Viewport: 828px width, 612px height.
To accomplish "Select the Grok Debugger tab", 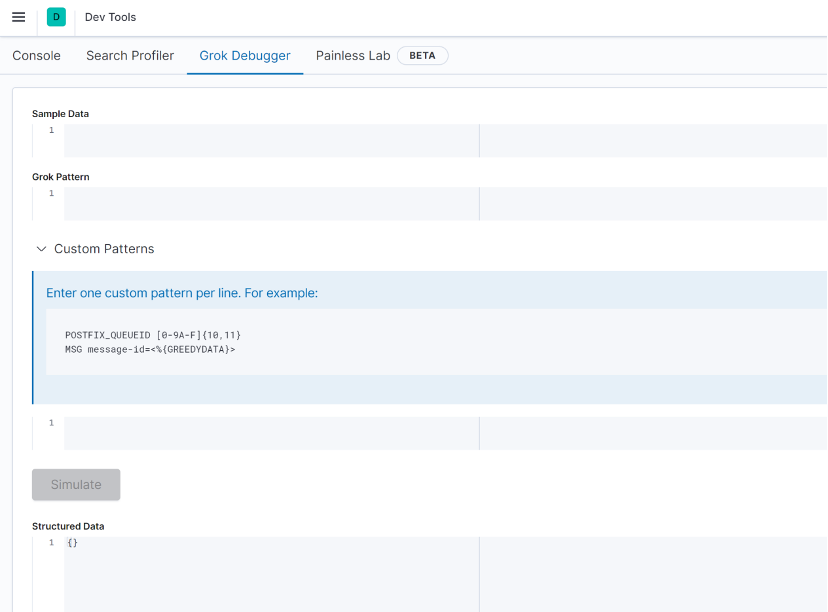I will 245,55.
